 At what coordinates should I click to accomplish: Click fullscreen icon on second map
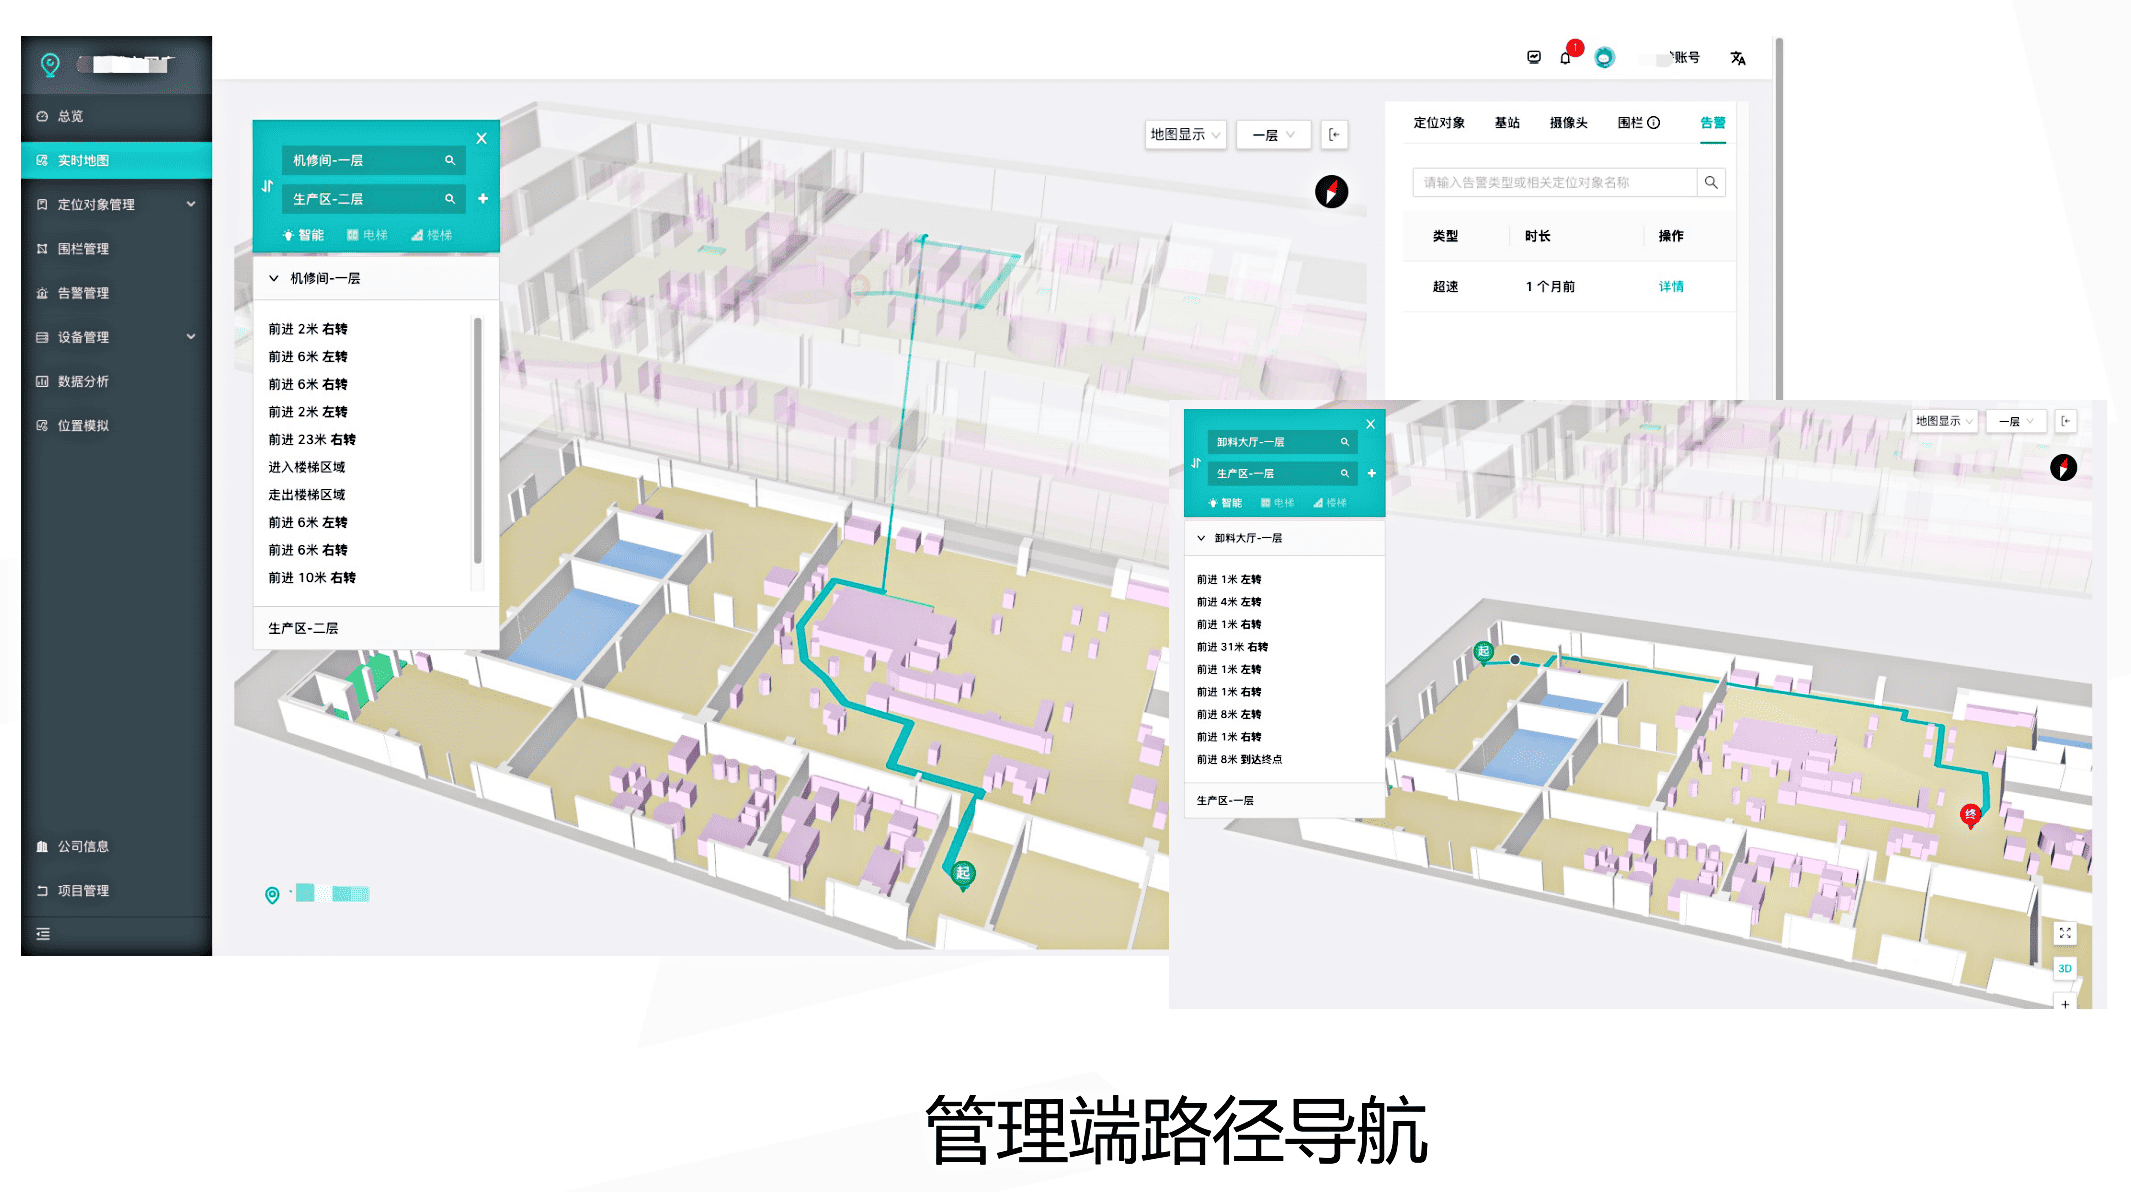[x=2064, y=933]
